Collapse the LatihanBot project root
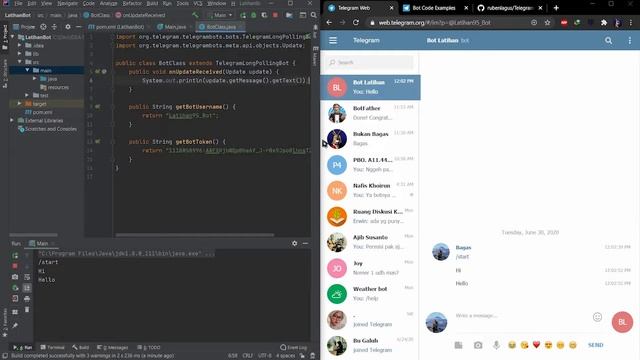This screenshot has width=640, height=360. tap(13, 37)
